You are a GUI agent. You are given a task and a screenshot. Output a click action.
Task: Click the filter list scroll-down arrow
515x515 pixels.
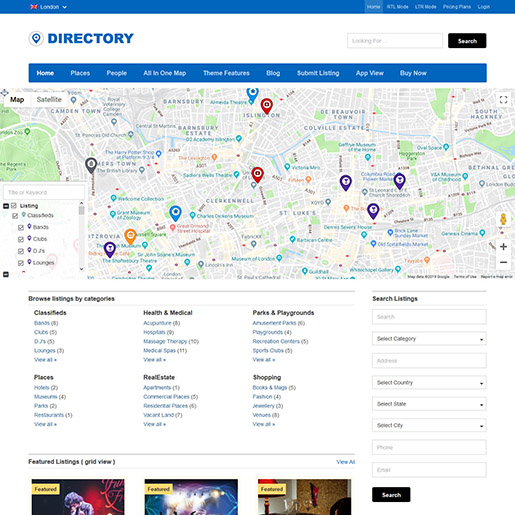pyautogui.click(x=81, y=269)
